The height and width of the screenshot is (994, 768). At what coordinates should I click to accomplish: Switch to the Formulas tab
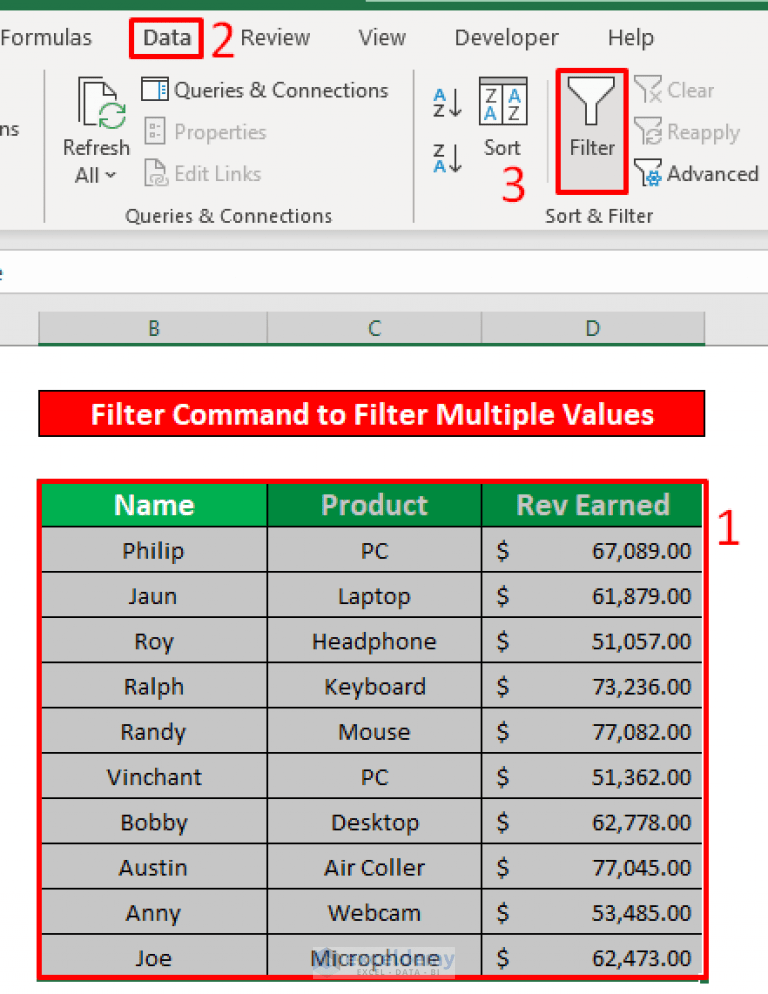point(46,38)
